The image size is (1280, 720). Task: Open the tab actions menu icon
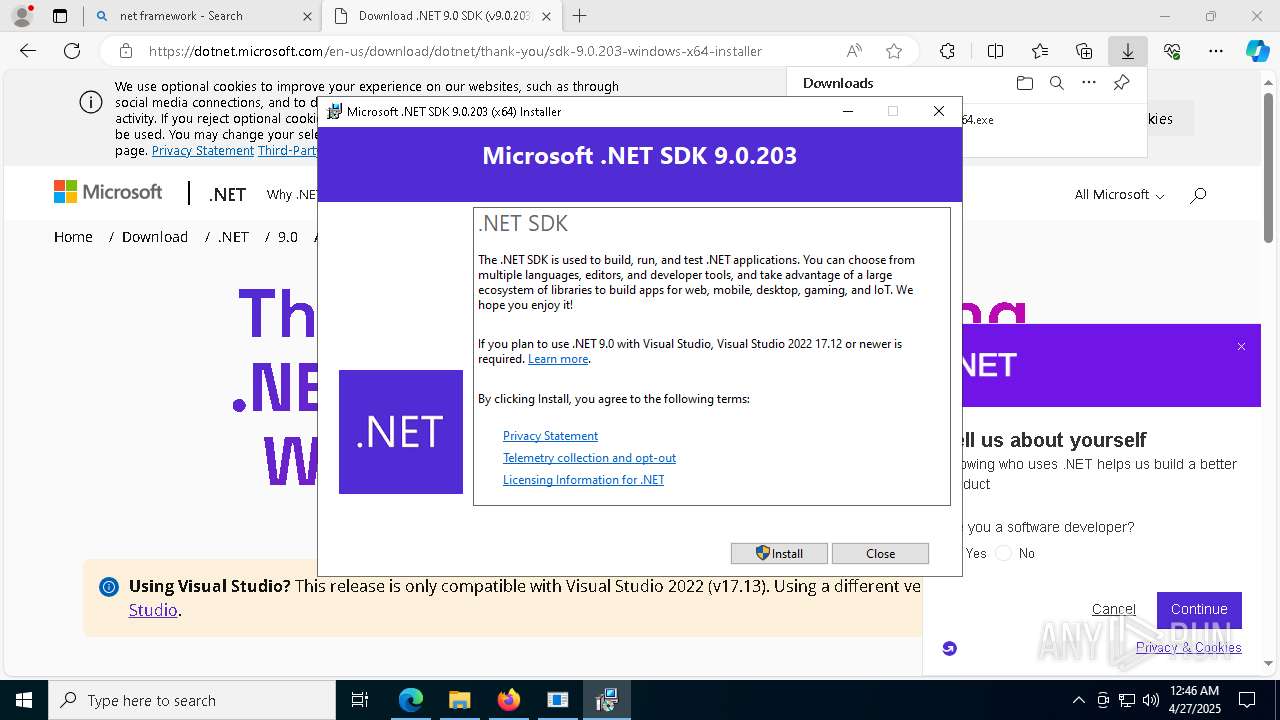(60, 16)
